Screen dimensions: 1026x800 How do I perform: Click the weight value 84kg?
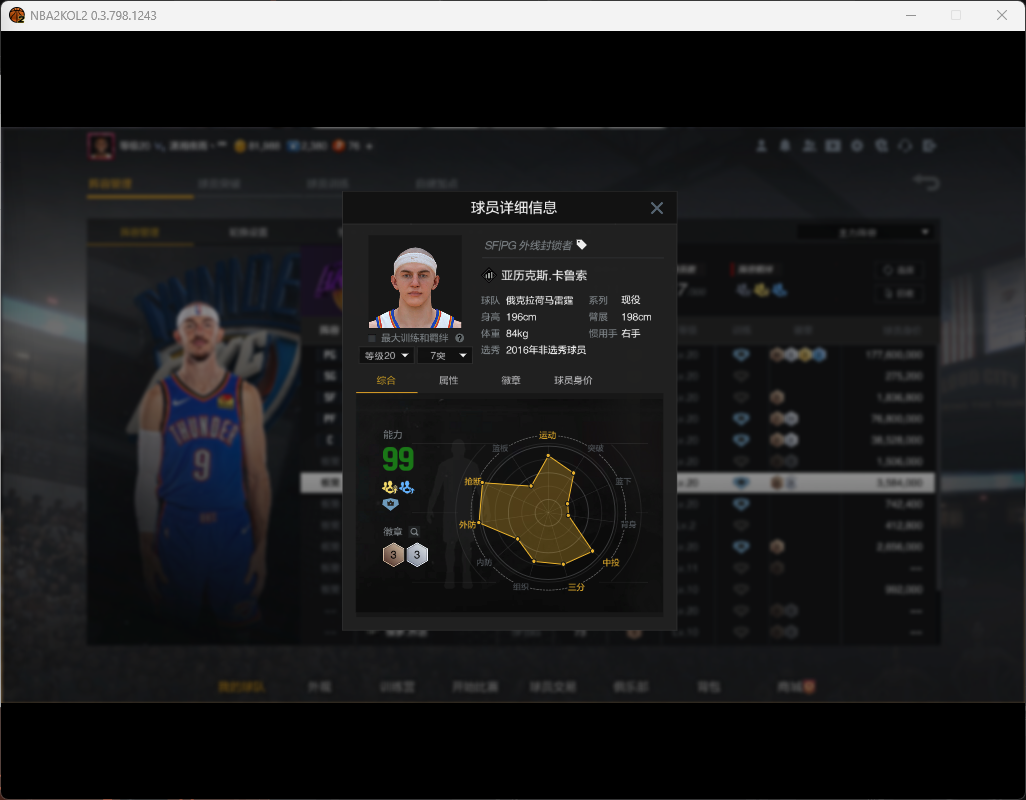[517, 334]
